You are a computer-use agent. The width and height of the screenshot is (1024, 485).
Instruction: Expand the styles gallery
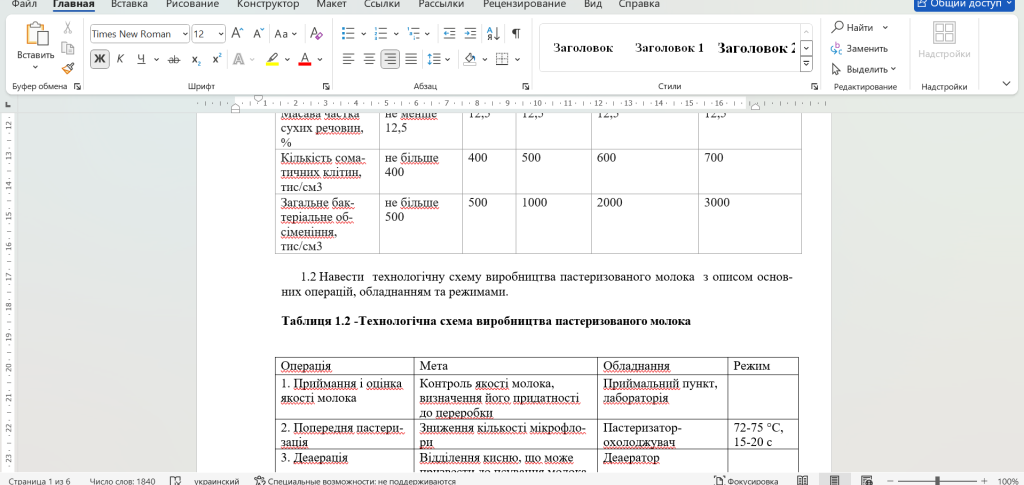click(807, 64)
